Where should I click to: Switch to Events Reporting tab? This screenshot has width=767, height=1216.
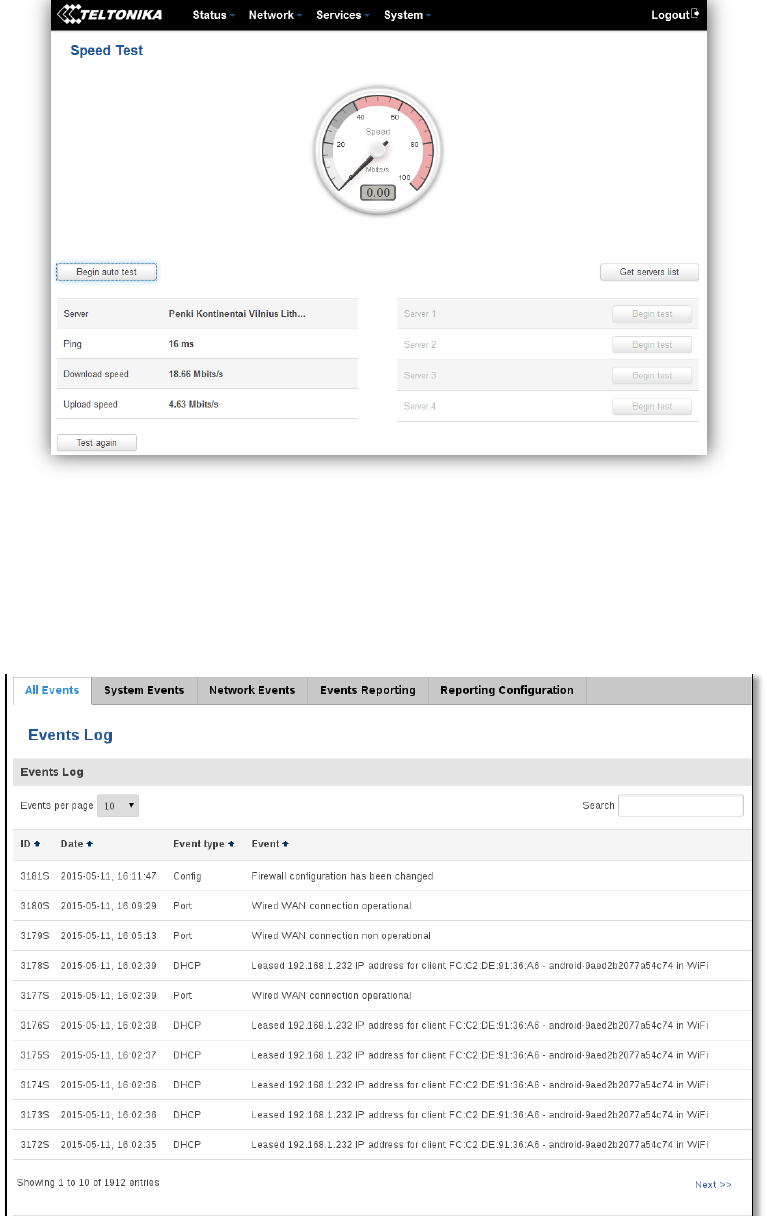pos(368,690)
